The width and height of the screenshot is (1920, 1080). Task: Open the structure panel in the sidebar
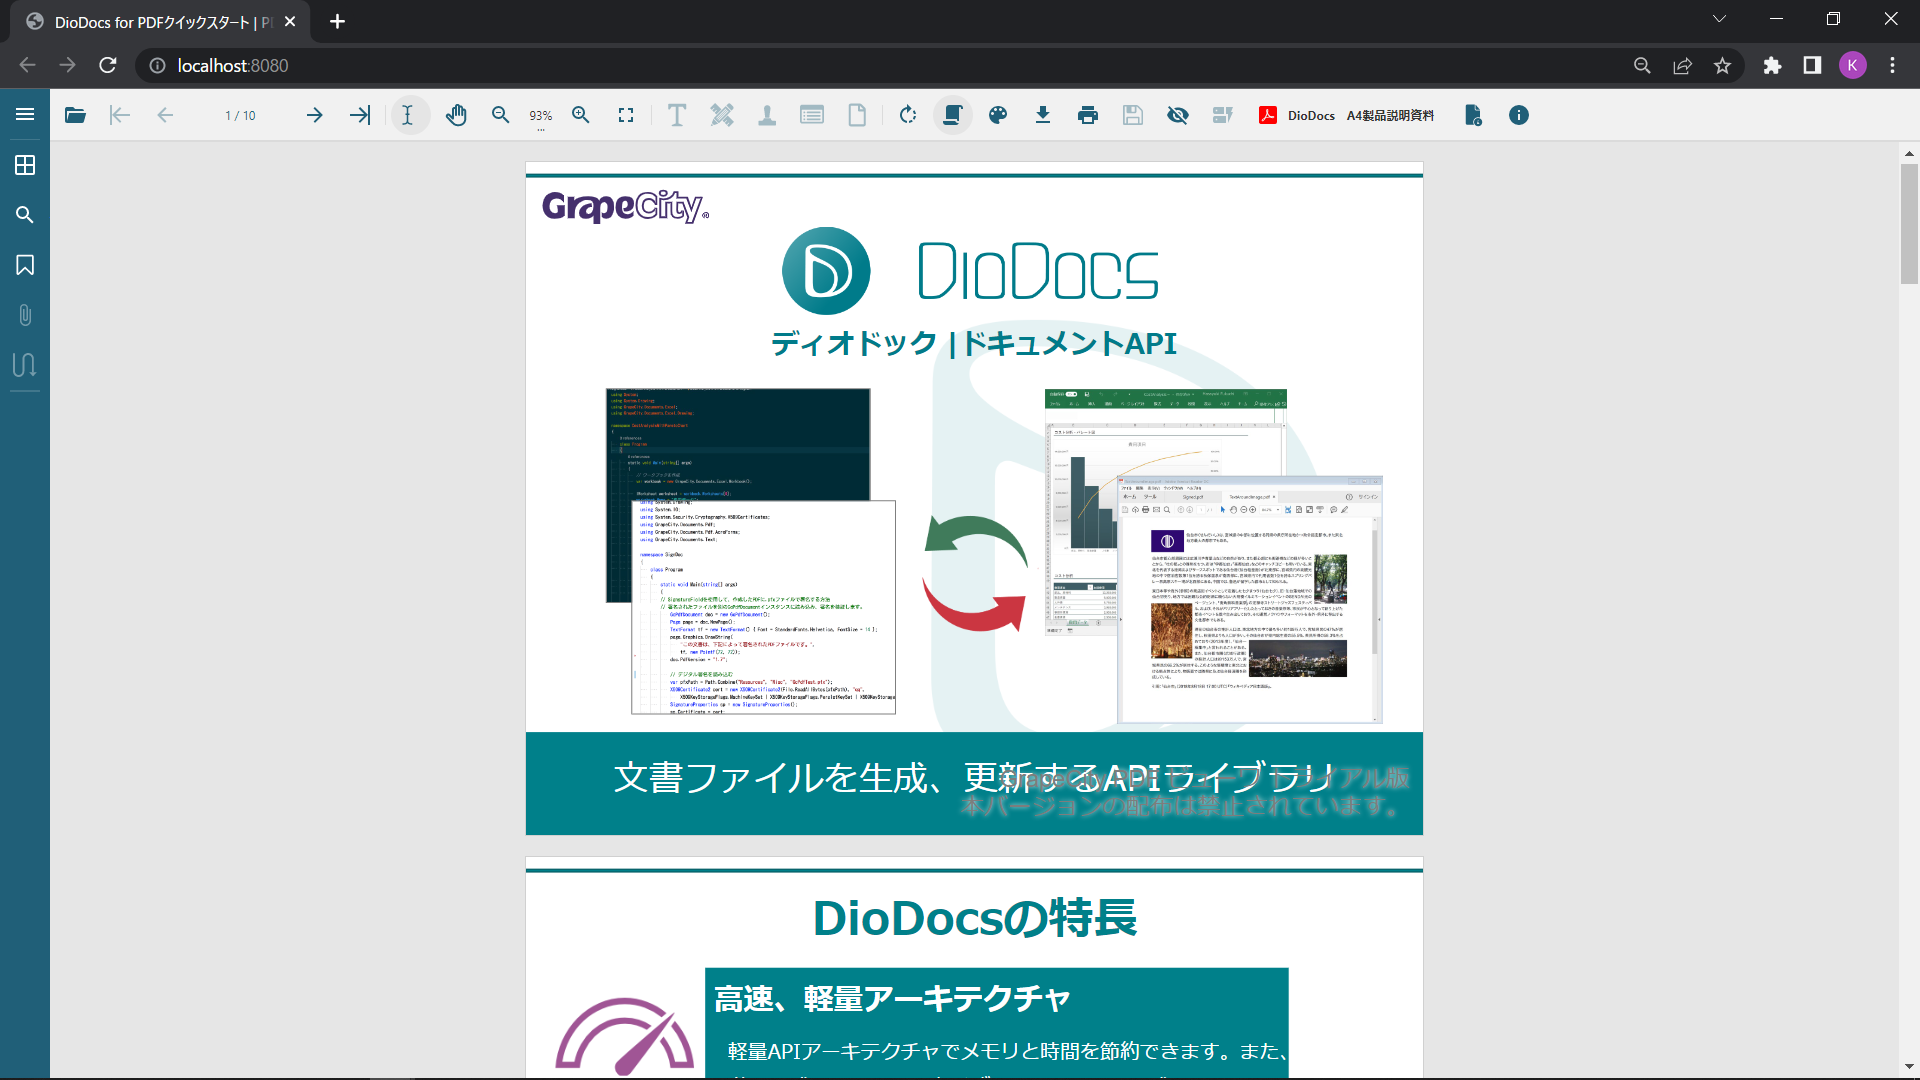click(25, 365)
